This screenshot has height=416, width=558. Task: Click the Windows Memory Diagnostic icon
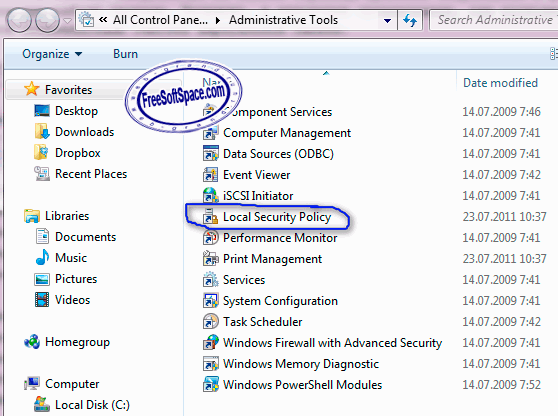[x=211, y=364]
